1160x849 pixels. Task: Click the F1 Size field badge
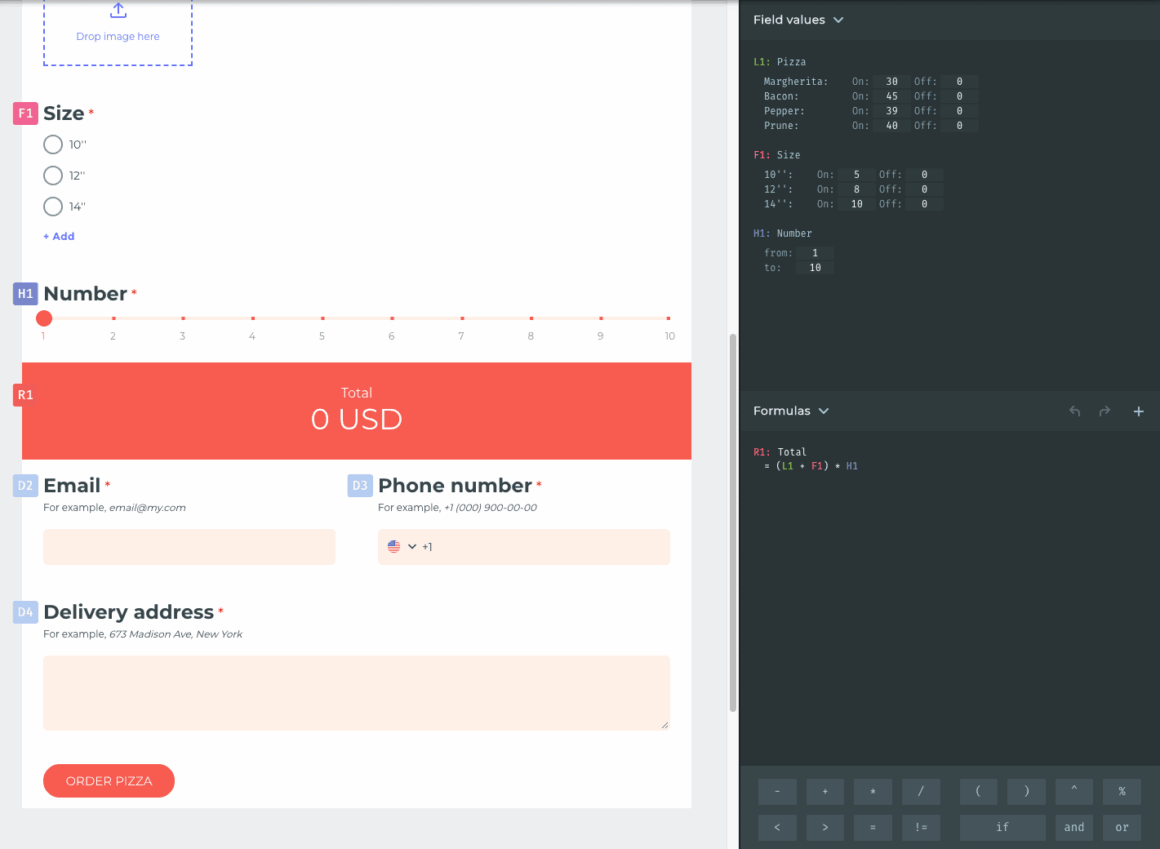tap(25, 114)
